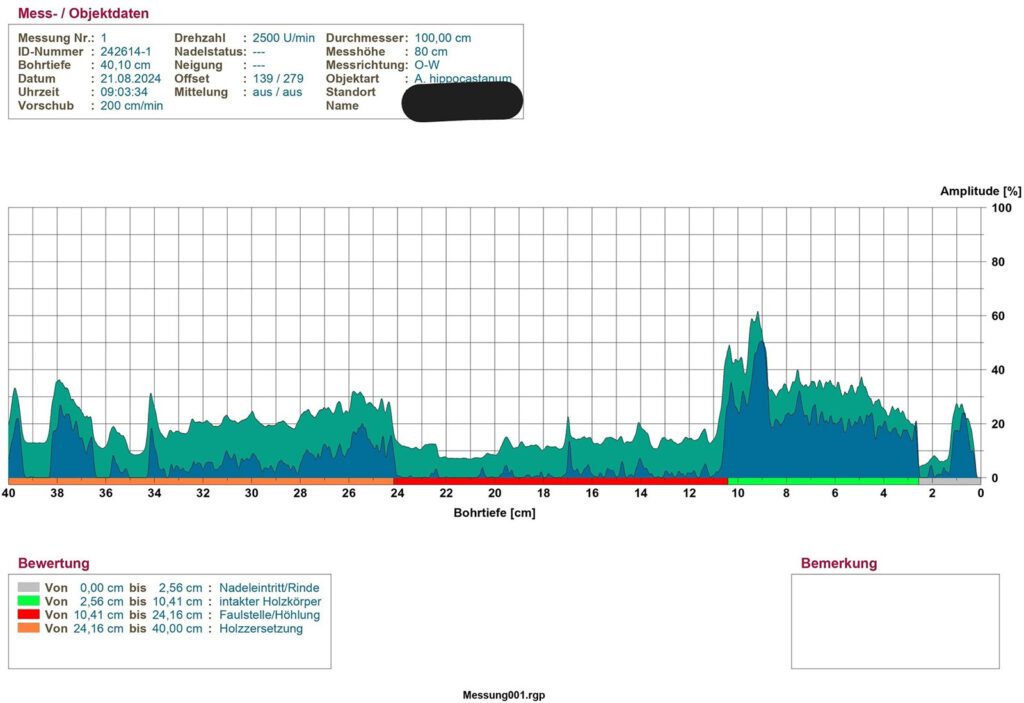Select the green segment on the depth axis bar
1024x703 pixels.
pyautogui.click(x=823, y=481)
